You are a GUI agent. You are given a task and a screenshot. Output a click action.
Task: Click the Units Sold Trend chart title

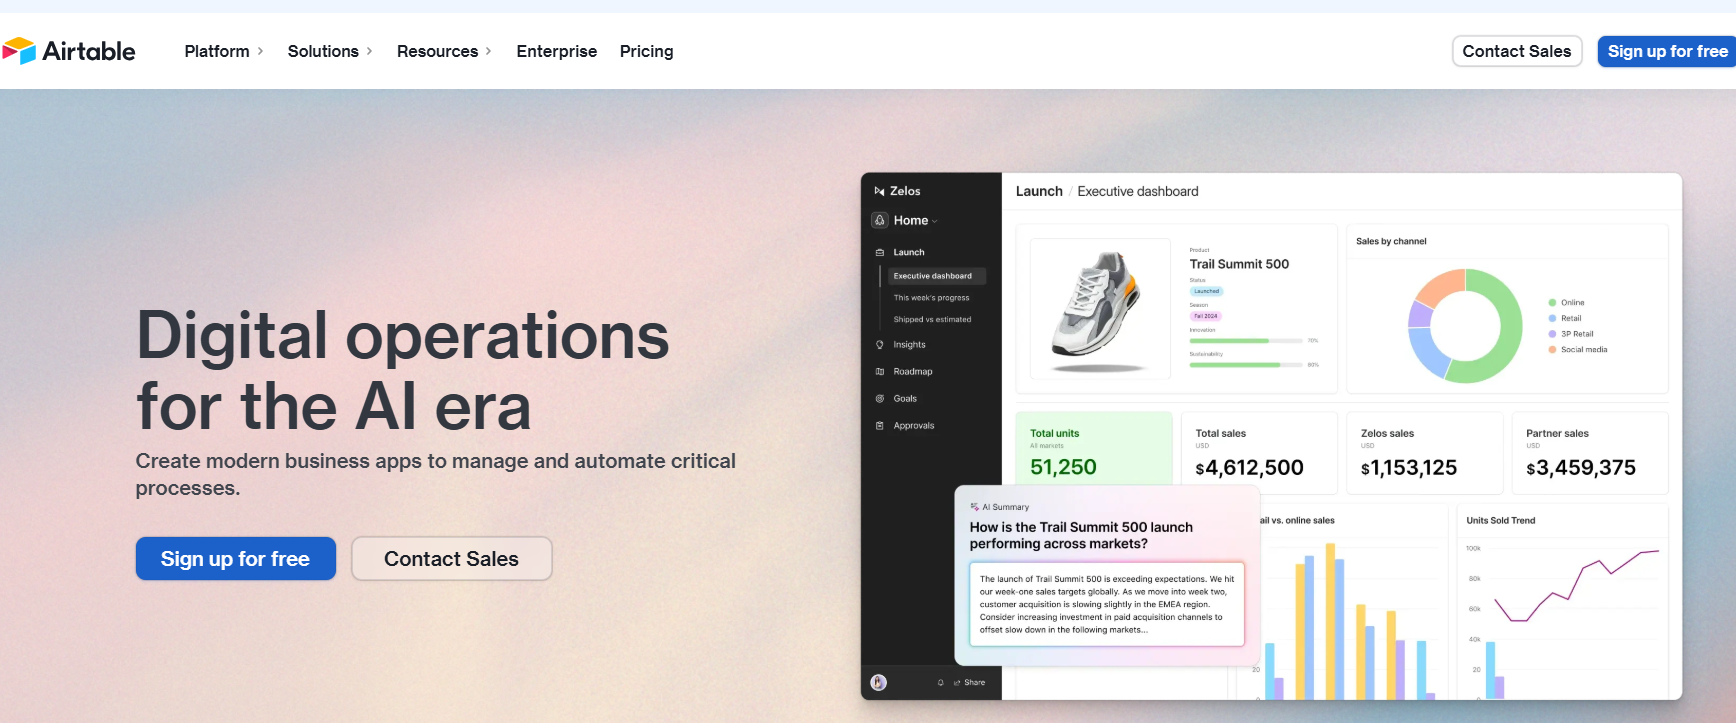pyautogui.click(x=1500, y=520)
